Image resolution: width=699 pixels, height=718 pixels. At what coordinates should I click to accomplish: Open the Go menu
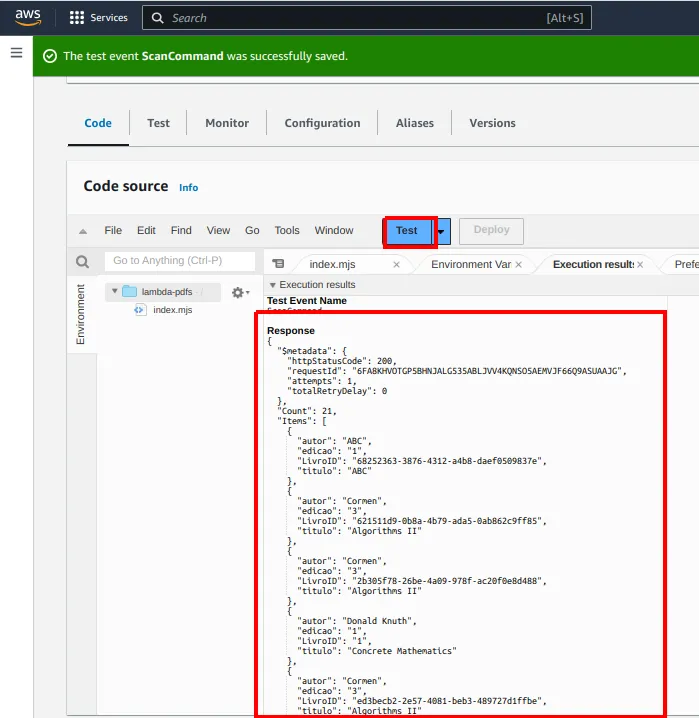click(x=252, y=230)
